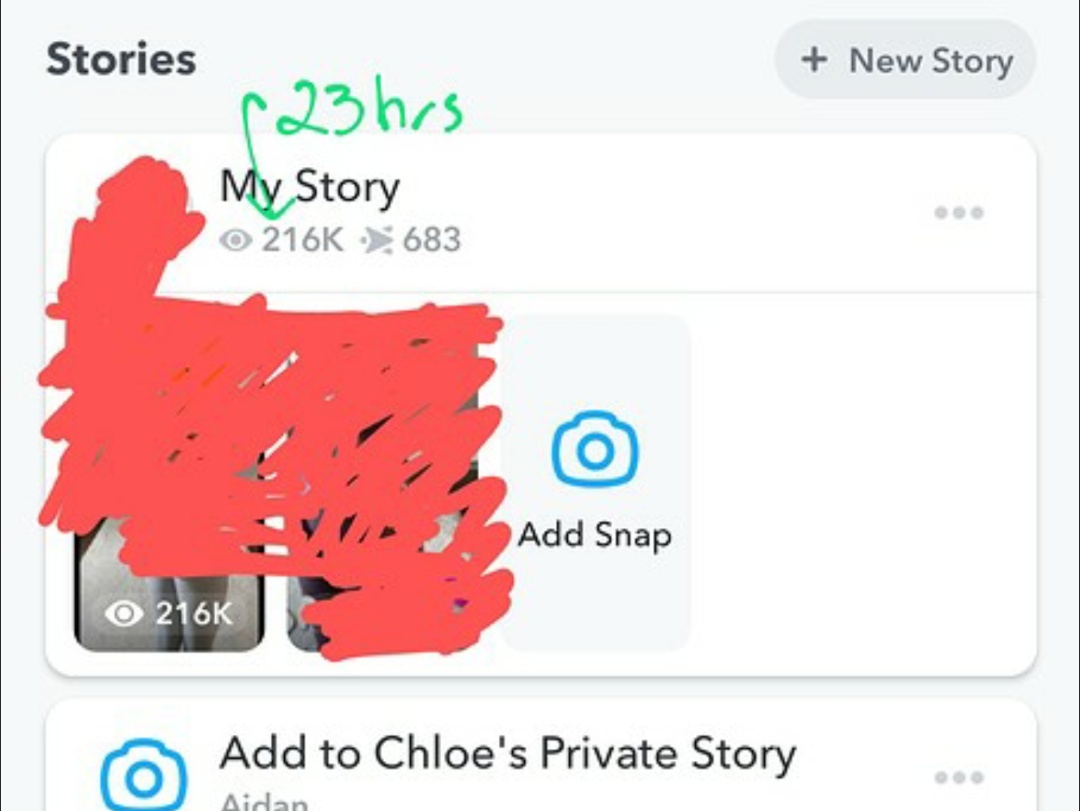The height and width of the screenshot is (811, 1080).
Task: Tap the plus icon beside New Story
Action: 814,60
